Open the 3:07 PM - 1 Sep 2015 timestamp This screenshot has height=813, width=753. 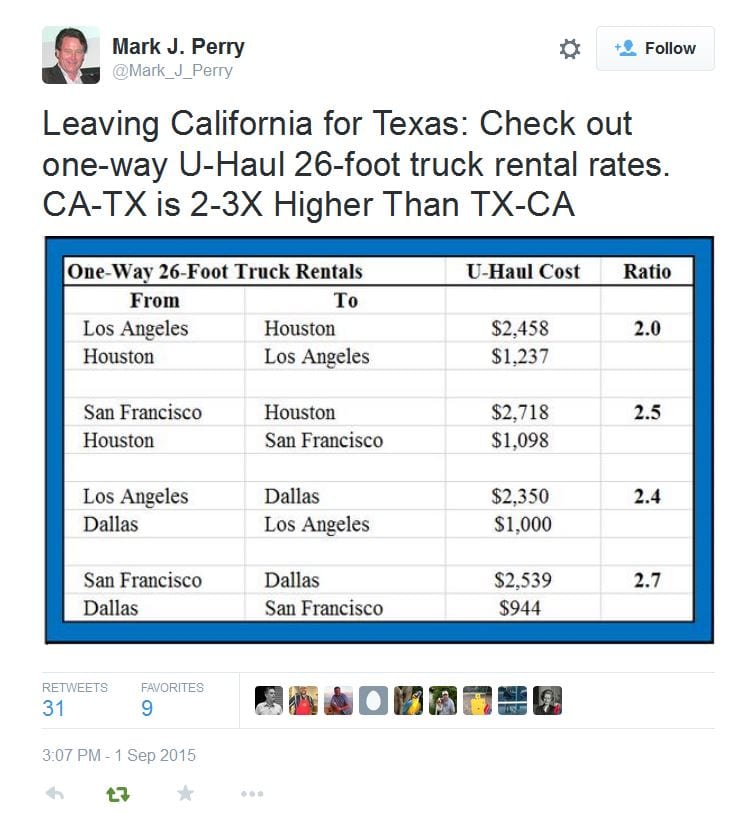119,756
